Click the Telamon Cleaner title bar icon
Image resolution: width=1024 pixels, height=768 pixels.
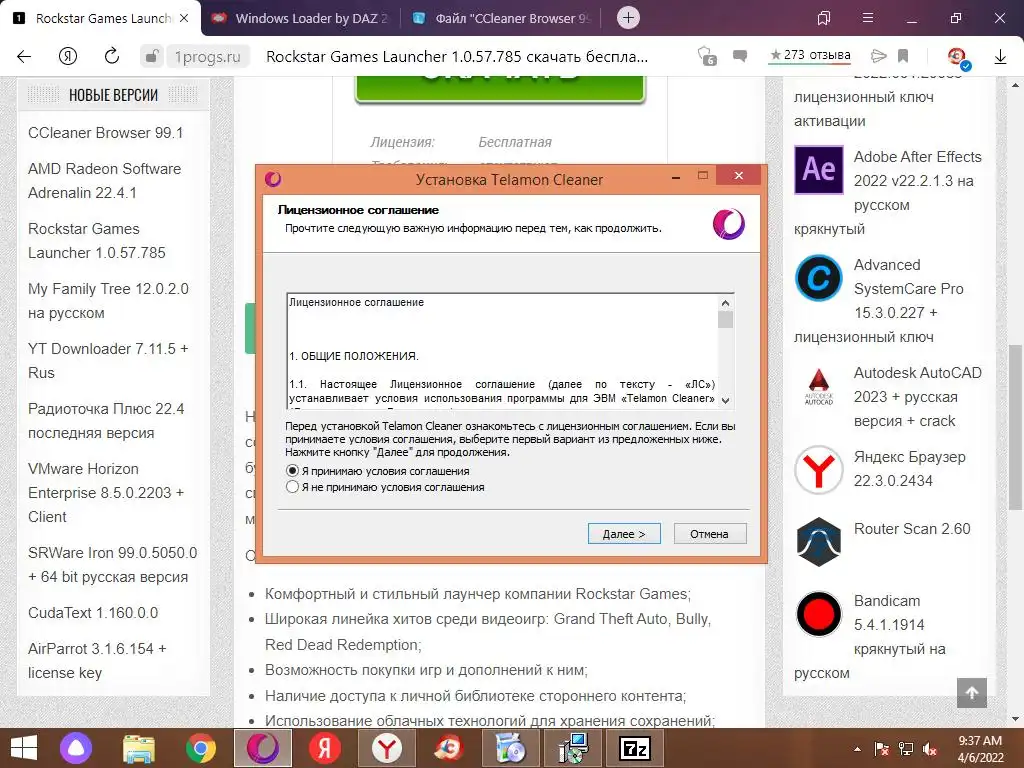coord(273,178)
